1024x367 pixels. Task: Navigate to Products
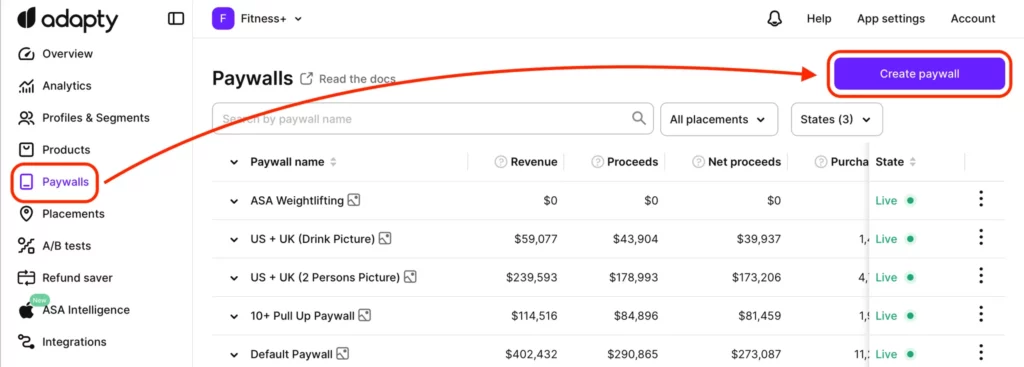66,150
